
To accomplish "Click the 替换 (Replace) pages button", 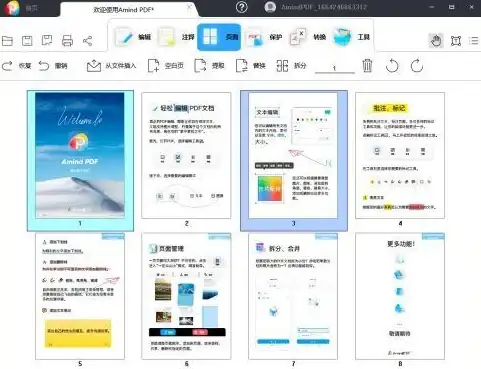I will click(251, 66).
